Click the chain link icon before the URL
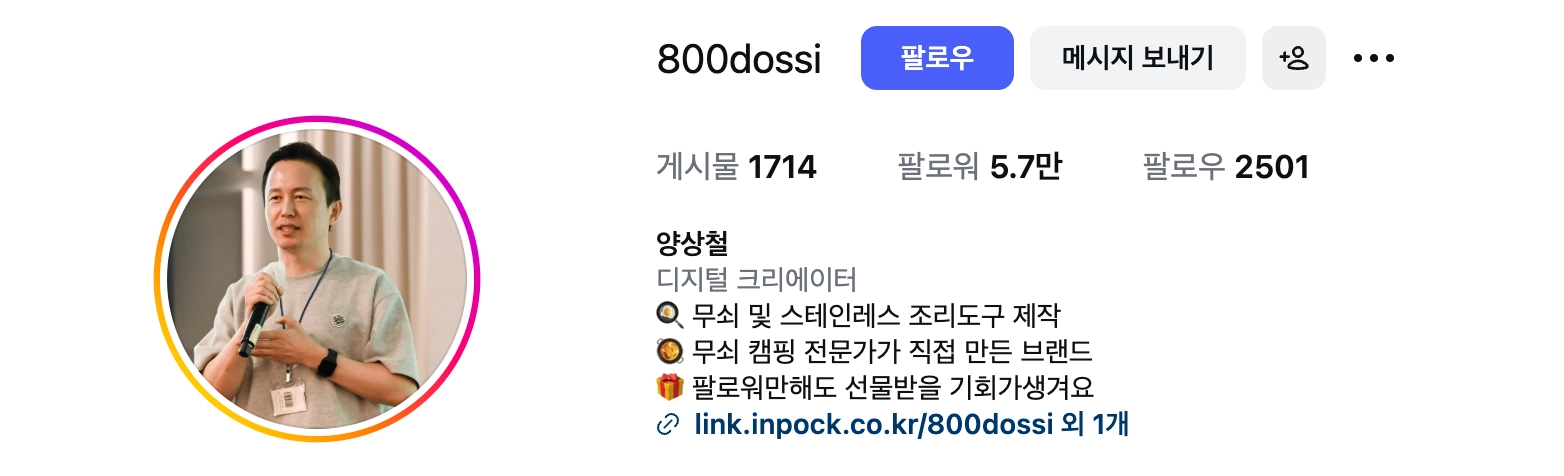The width and height of the screenshot is (1564, 476). click(x=668, y=424)
